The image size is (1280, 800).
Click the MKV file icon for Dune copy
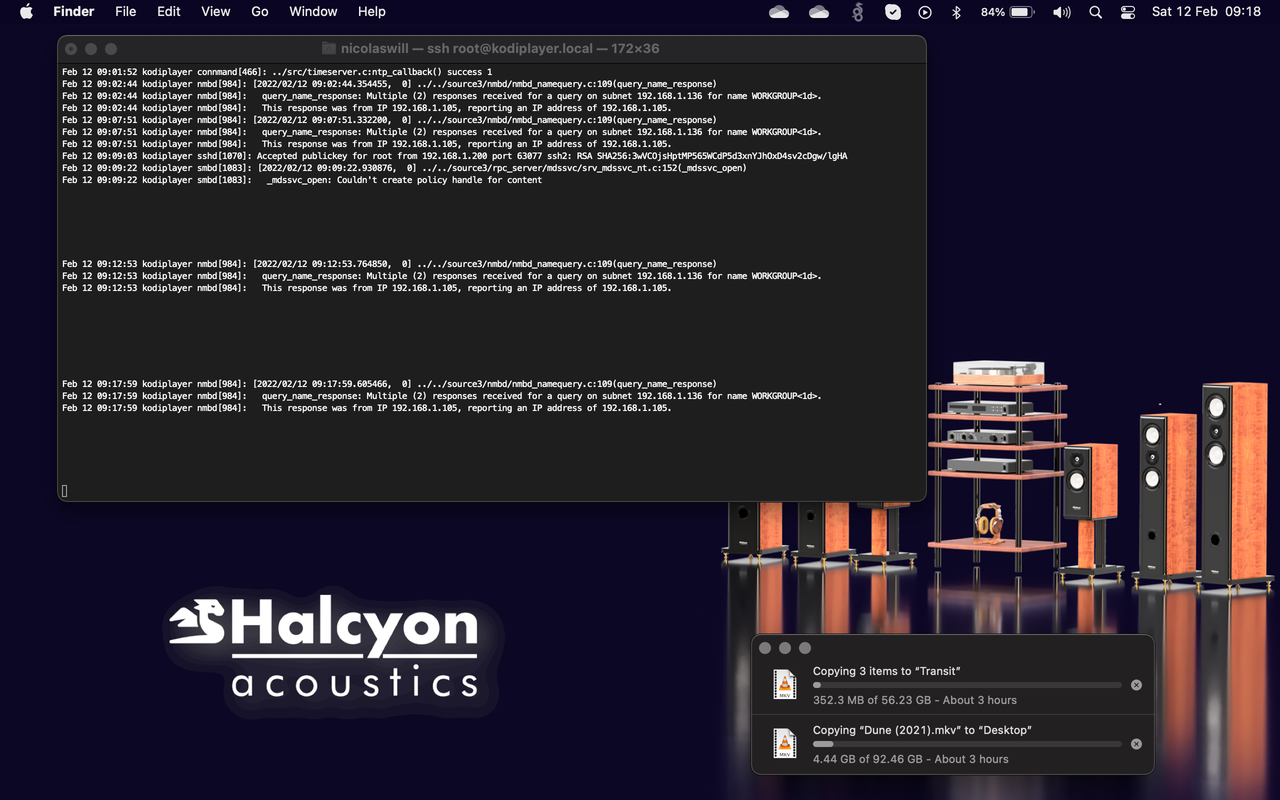click(x=785, y=743)
